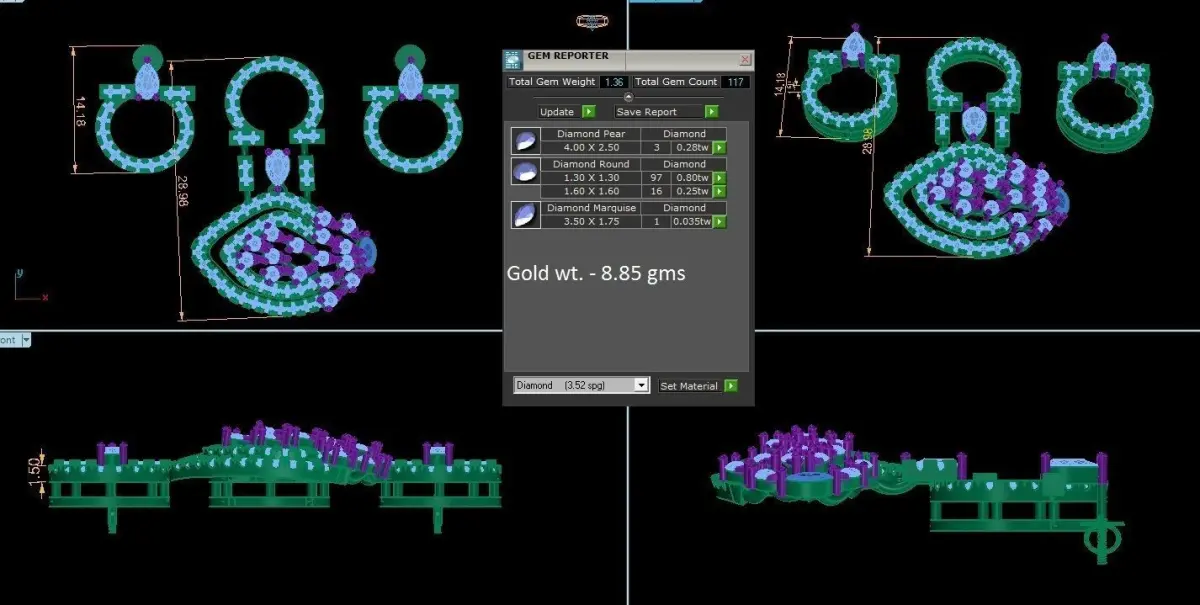
Task: Click the green arrow next to Save Report
Action: [711, 112]
